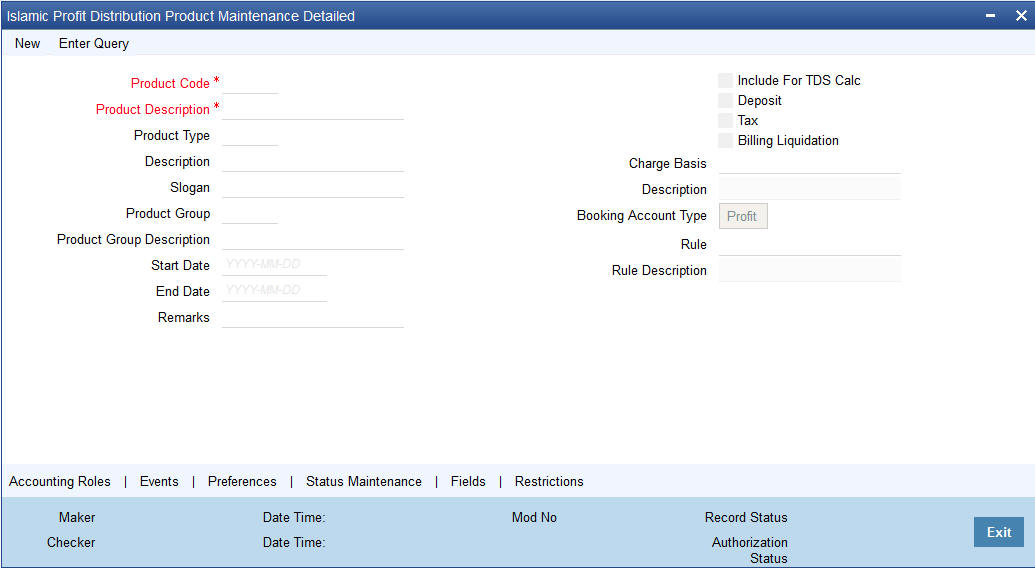This screenshot has height=570, width=1035.
Task: Click the Charge Basis field
Action: (x=810, y=163)
